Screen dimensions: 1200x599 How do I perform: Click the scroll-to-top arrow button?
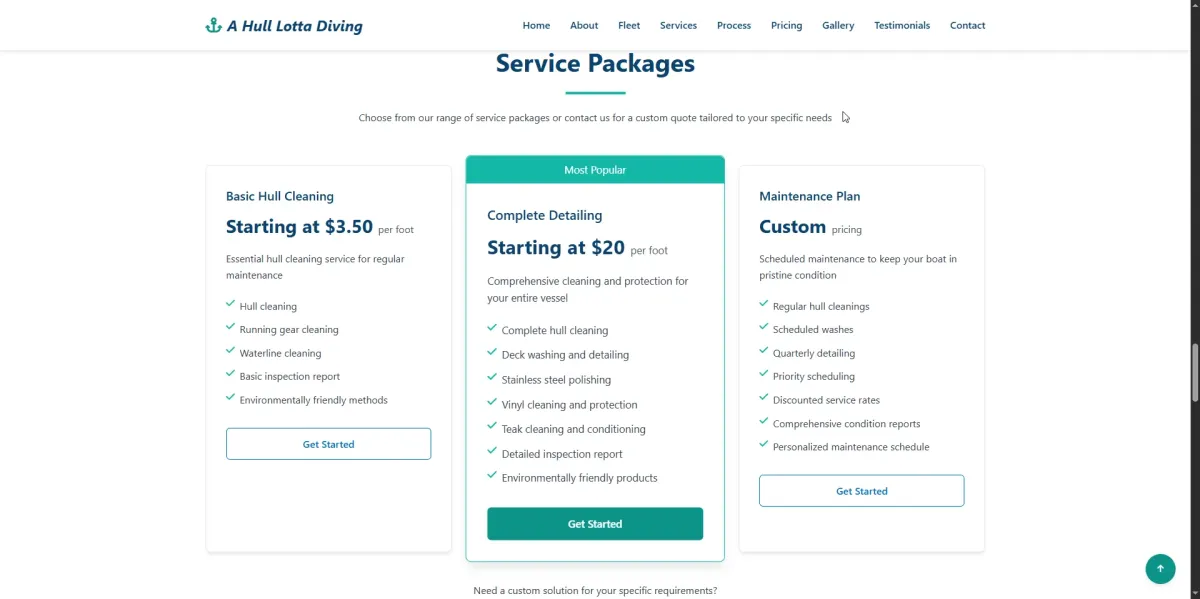point(1160,569)
